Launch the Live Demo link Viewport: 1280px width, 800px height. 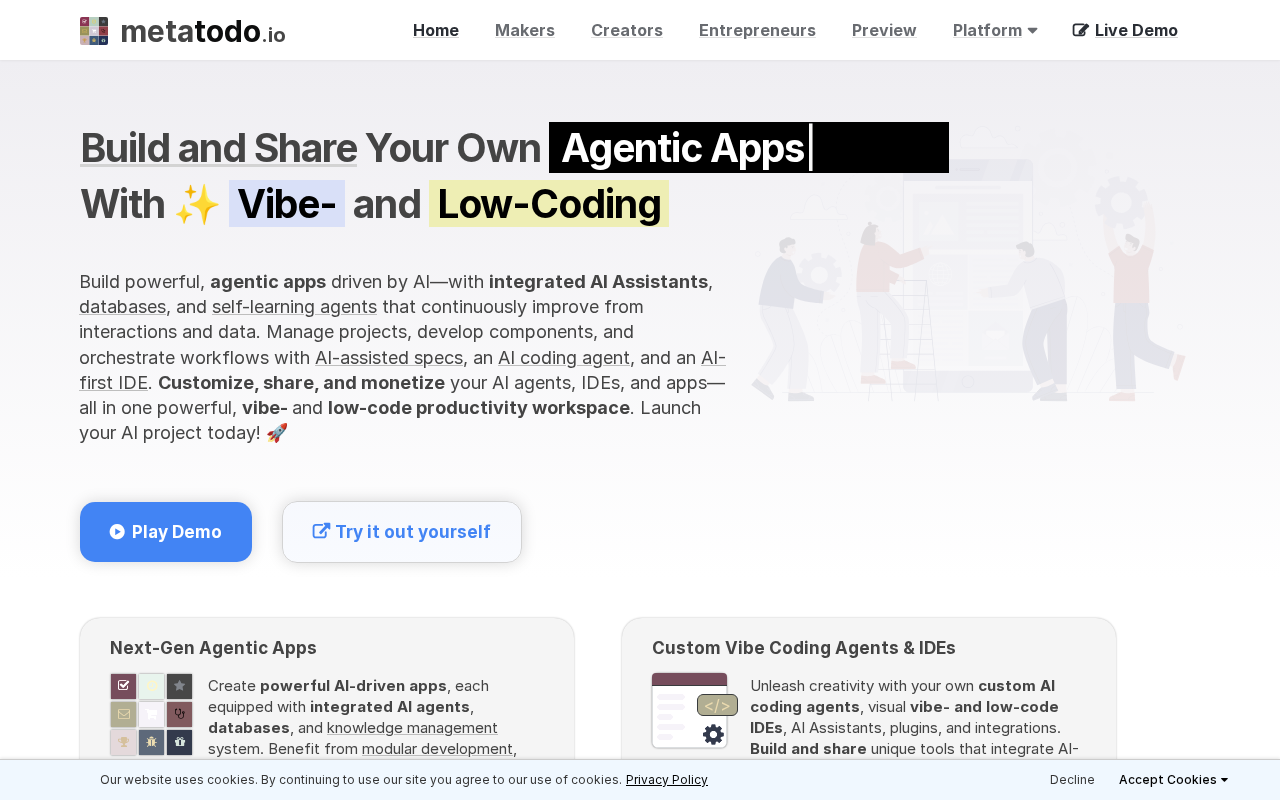pyautogui.click(x=1125, y=30)
